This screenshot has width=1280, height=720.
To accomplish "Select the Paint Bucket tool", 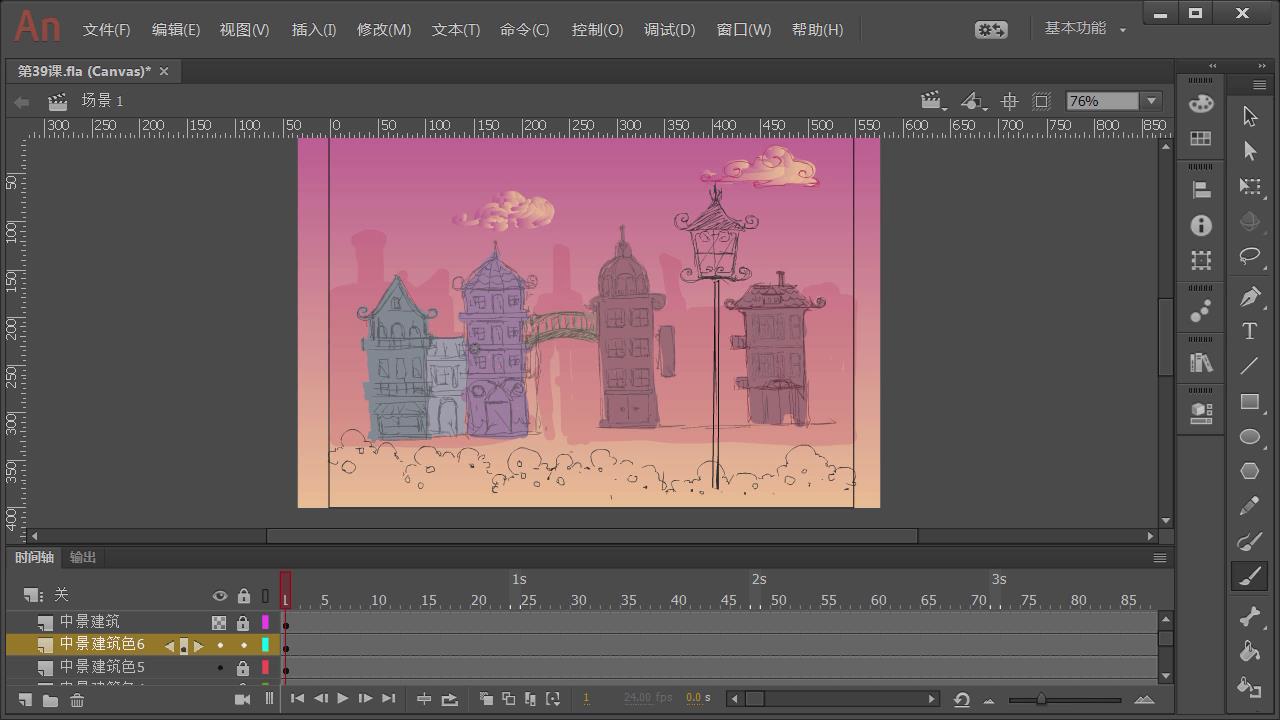I will (1250, 652).
